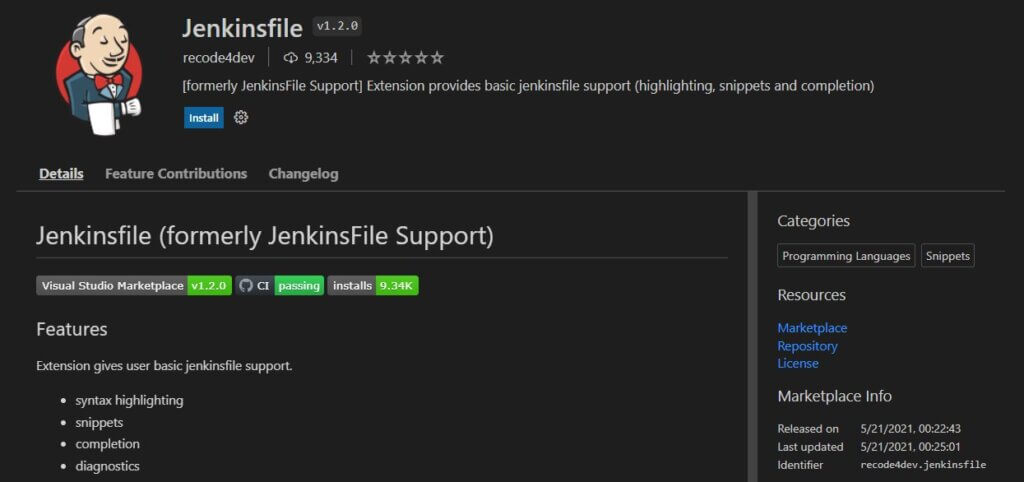The width and height of the screenshot is (1024, 482).
Task: Select the Snippets category tag
Action: click(x=948, y=256)
